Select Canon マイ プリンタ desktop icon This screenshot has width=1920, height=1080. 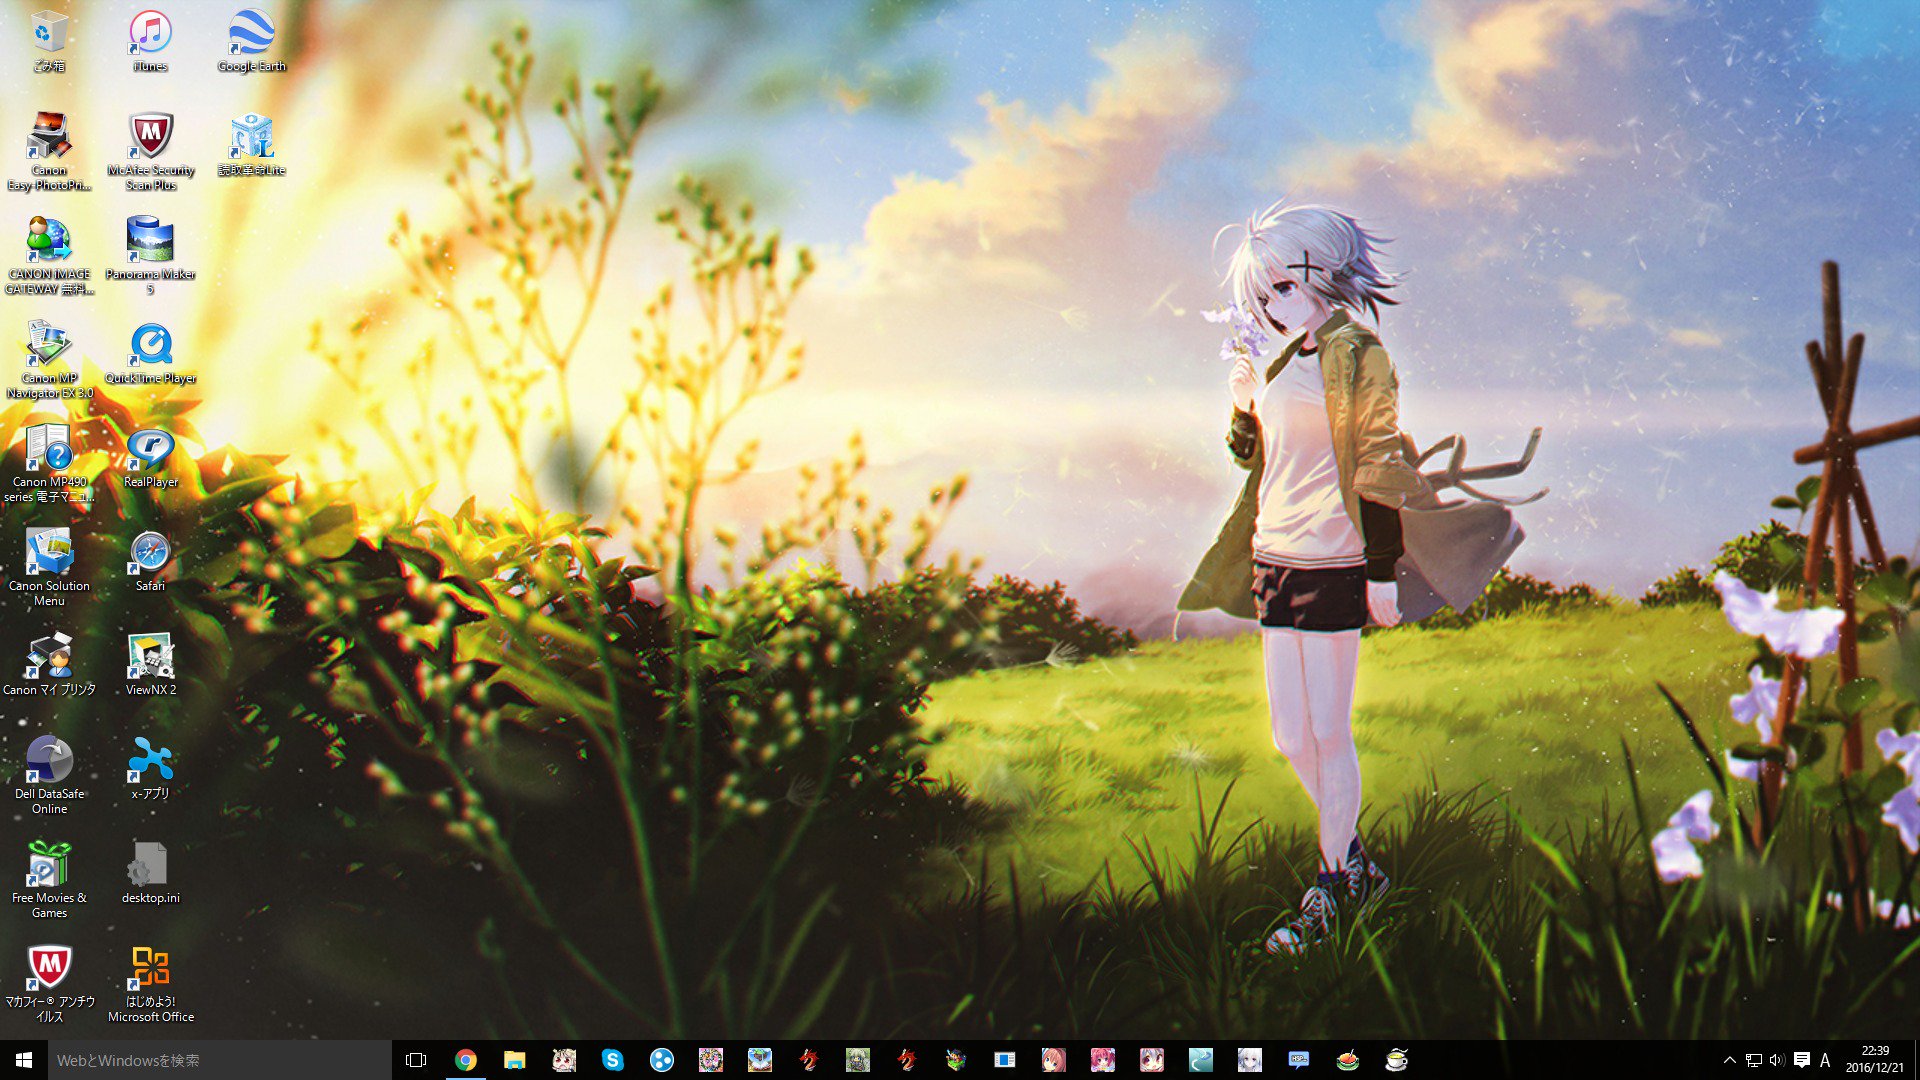[49, 665]
